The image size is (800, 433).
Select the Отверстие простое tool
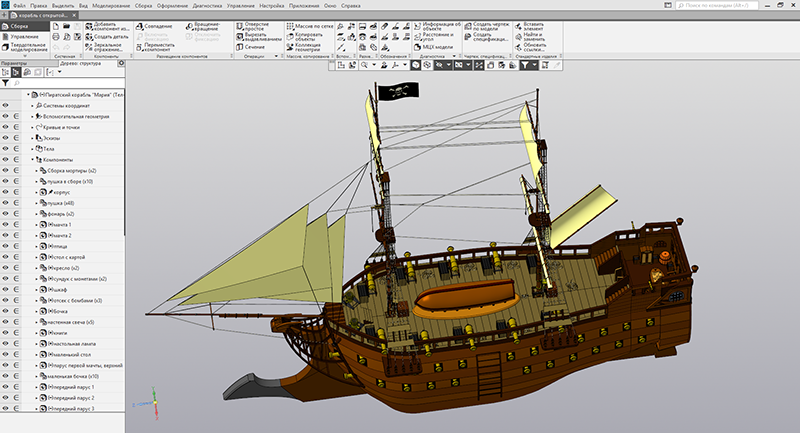click(x=241, y=26)
